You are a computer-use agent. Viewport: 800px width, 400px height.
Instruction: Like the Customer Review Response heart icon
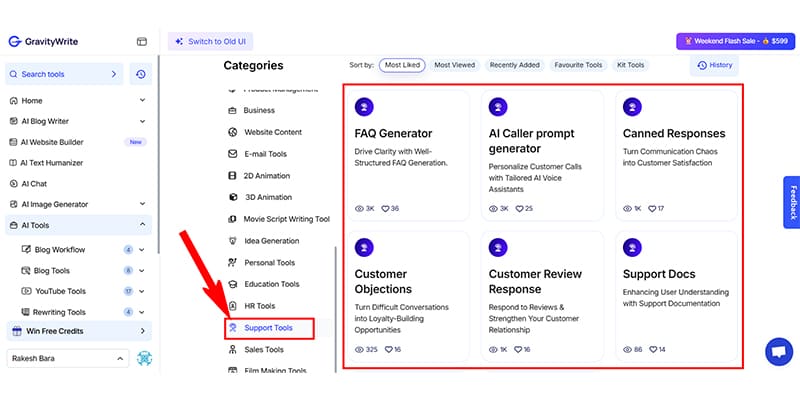coord(518,349)
